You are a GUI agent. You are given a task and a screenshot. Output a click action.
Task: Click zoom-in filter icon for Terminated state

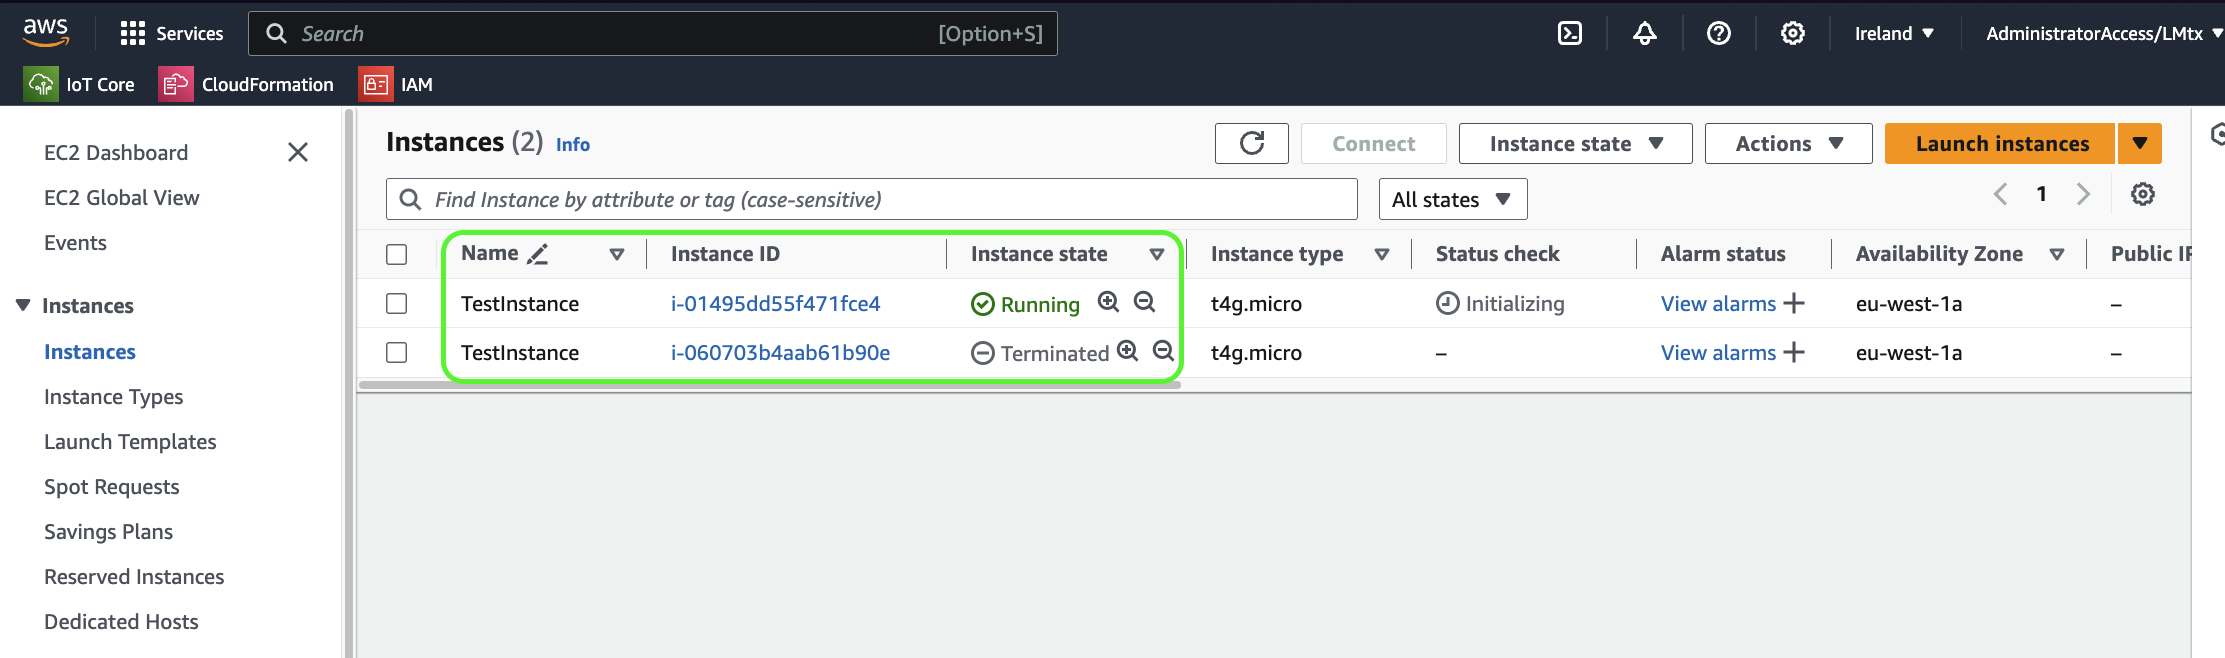(x=1127, y=350)
